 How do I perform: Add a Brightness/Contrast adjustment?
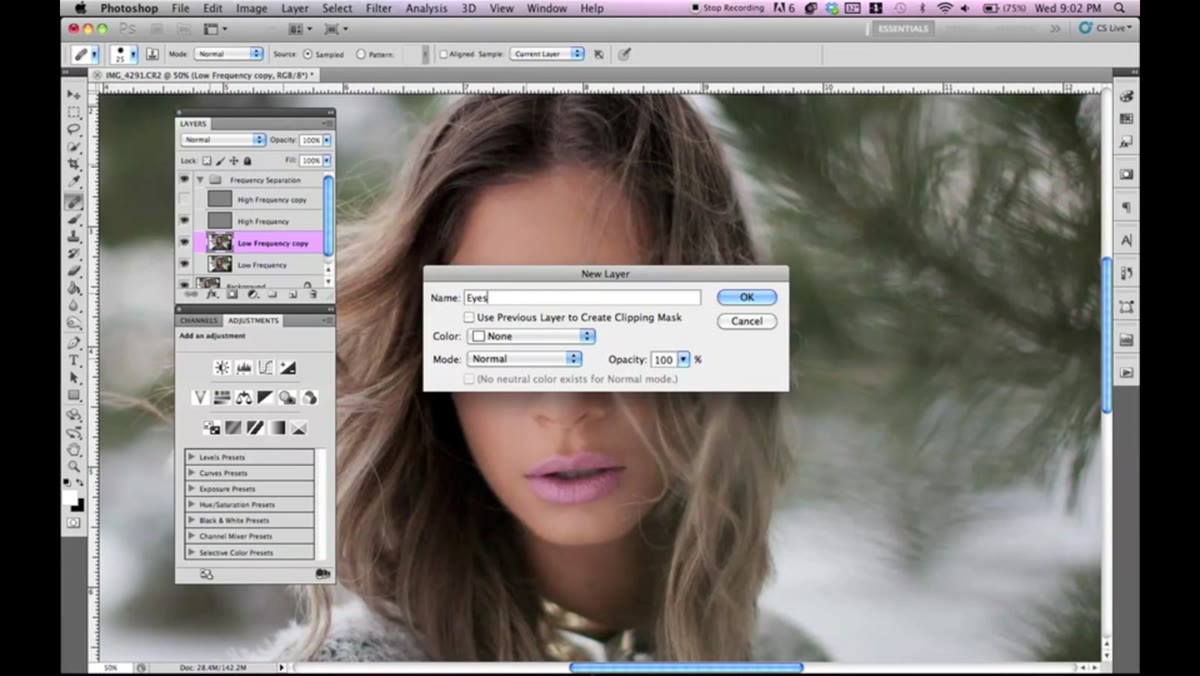point(222,368)
